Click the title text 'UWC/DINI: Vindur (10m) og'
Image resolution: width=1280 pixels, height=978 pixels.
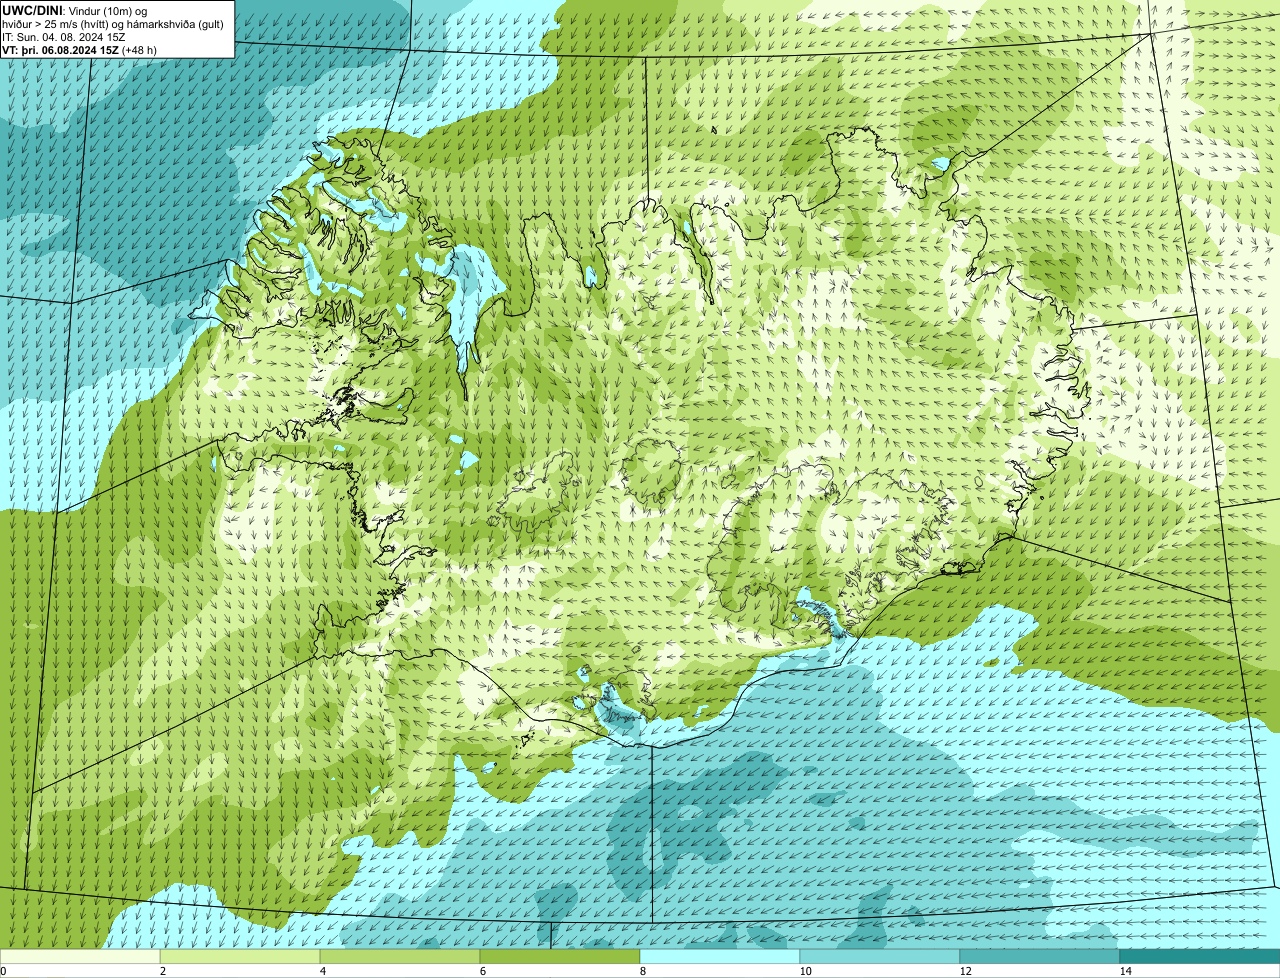pos(75,10)
